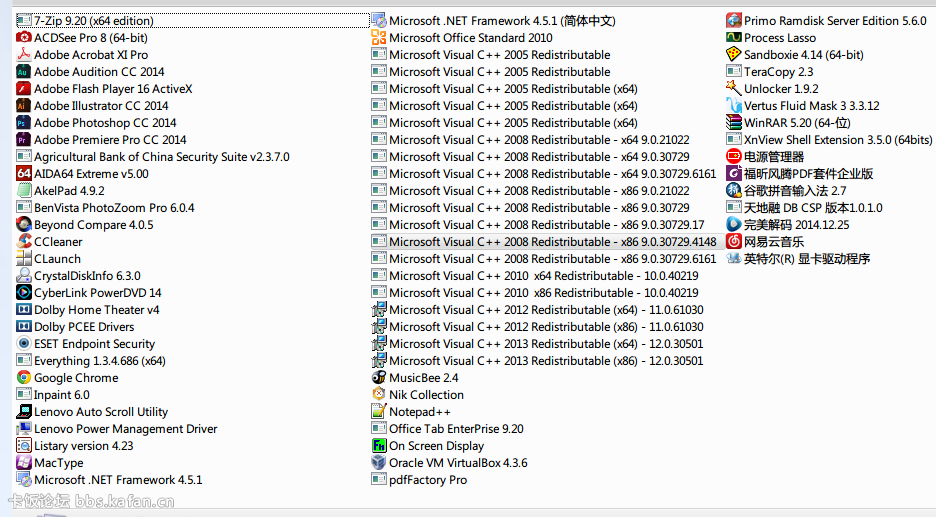Select the Inpaint 6.0 entry

(x=54, y=395)
